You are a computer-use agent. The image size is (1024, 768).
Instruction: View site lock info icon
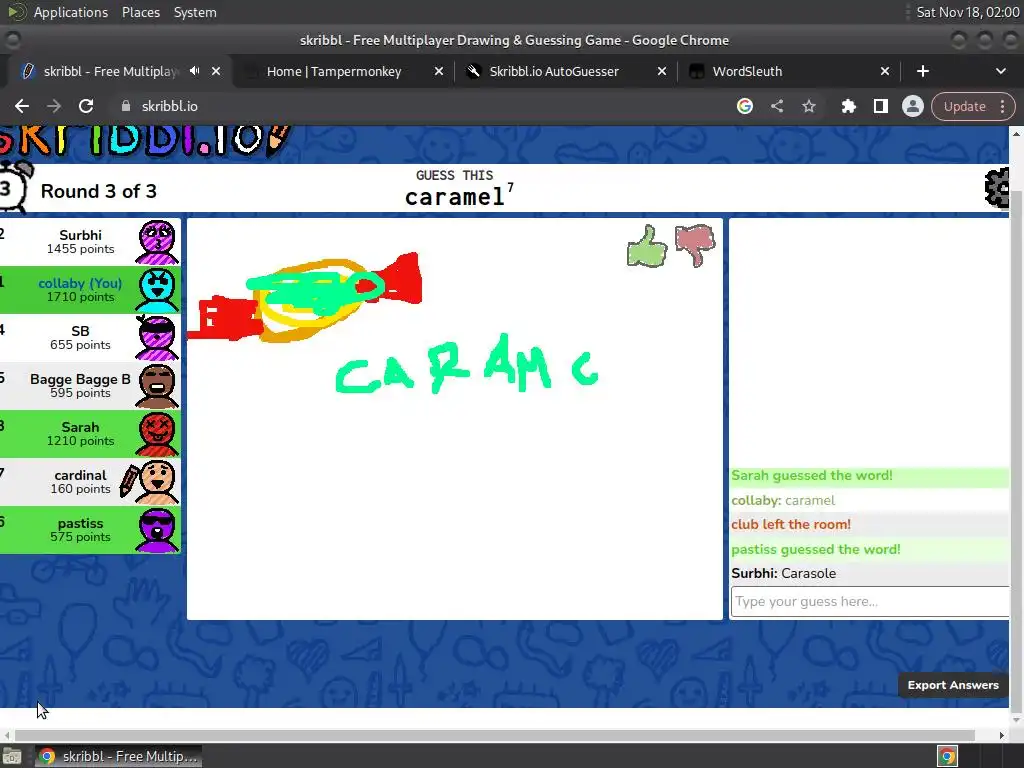point(126,106)
